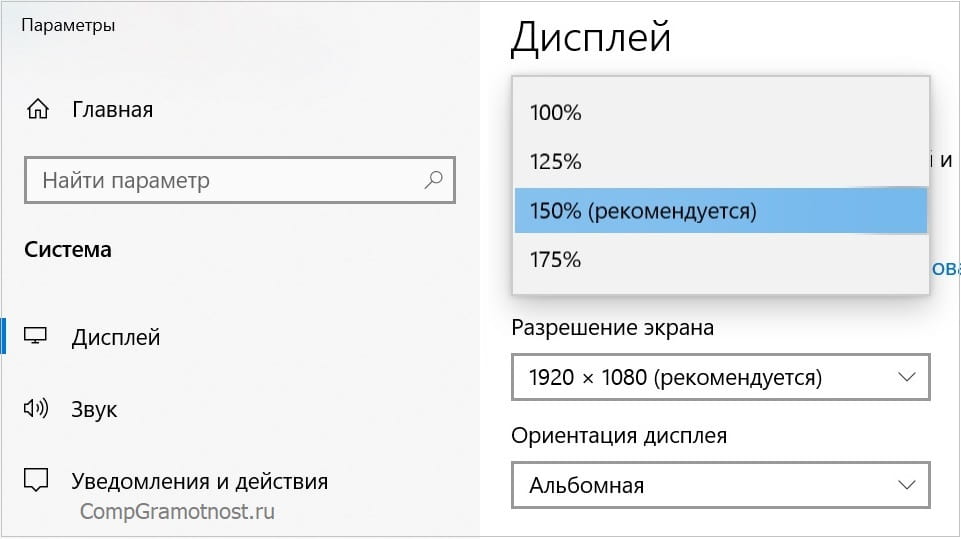The height and width of the screenshot is (539, 961).
Task: Click the notifications speech bubble icon
Action: 37,481
